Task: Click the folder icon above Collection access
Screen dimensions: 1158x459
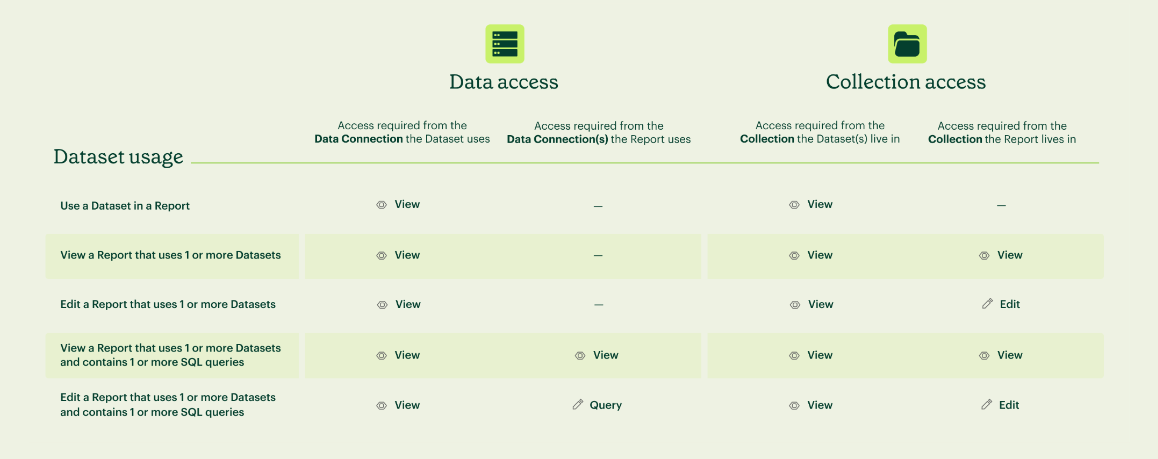Action: 907,44
